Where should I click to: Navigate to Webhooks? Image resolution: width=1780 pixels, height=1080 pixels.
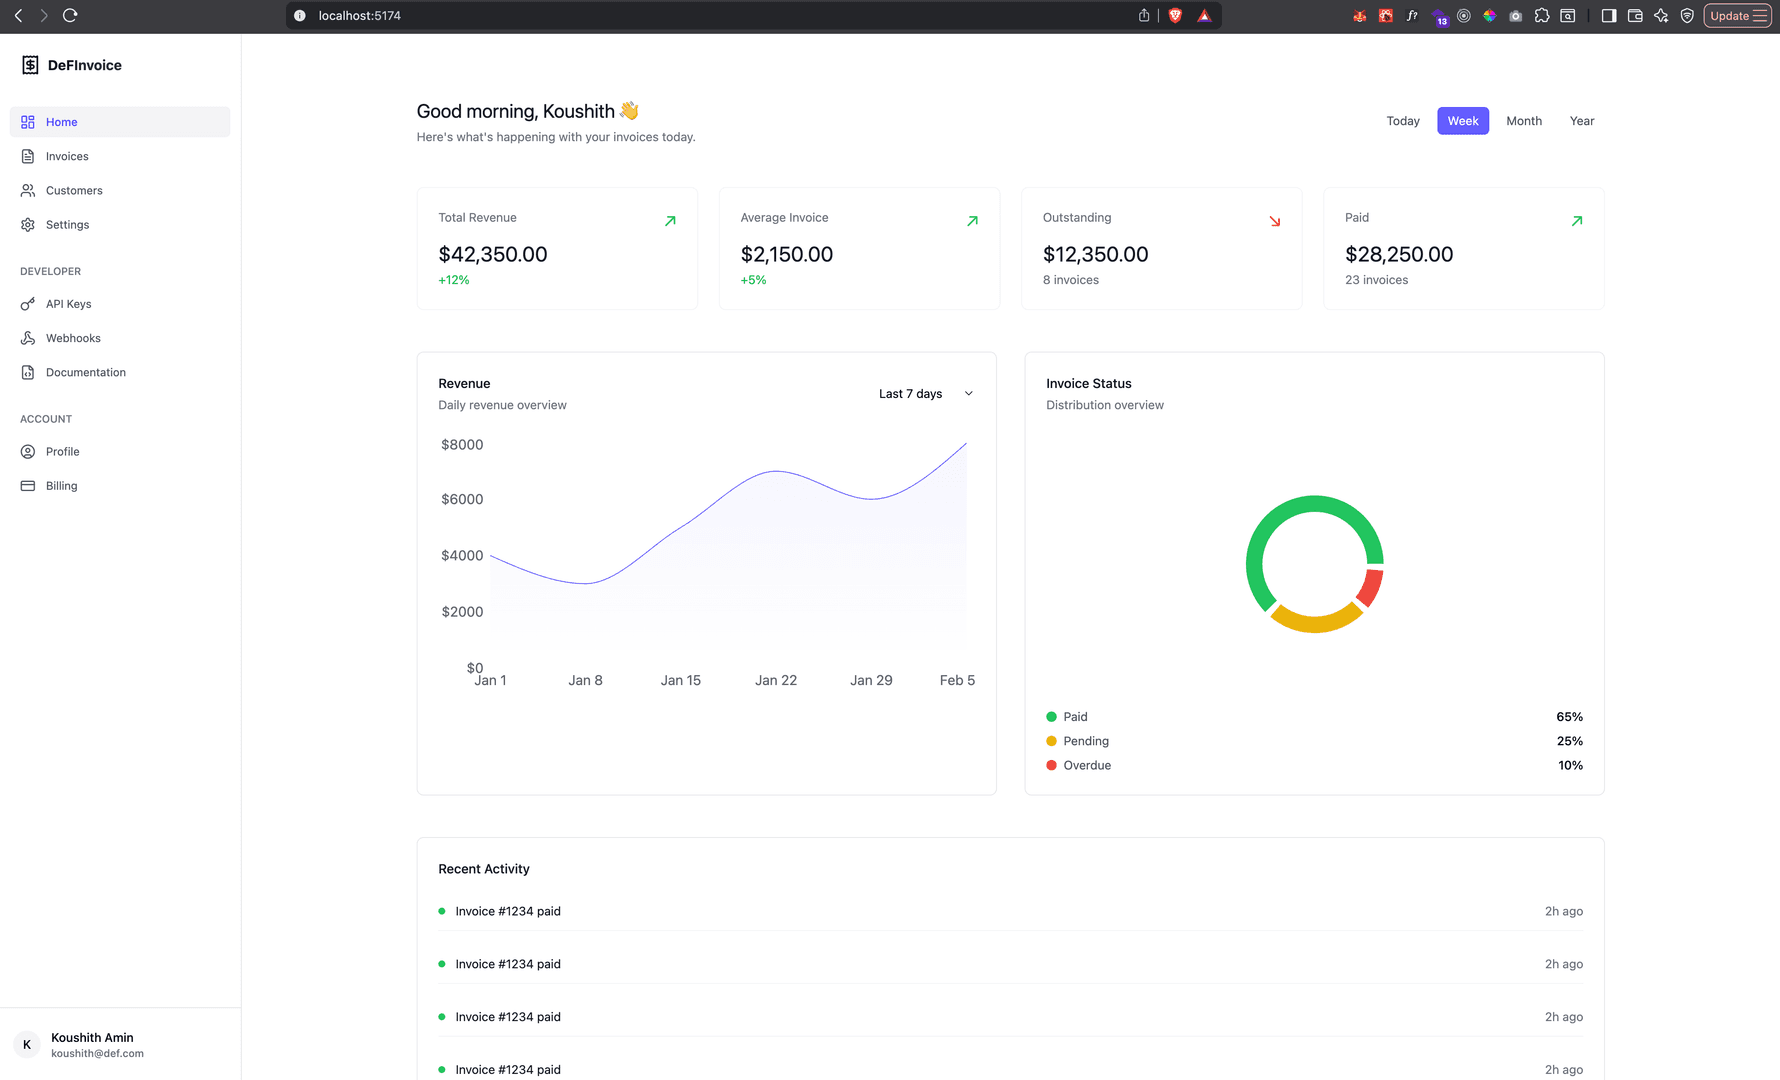(x=73, y=338)
